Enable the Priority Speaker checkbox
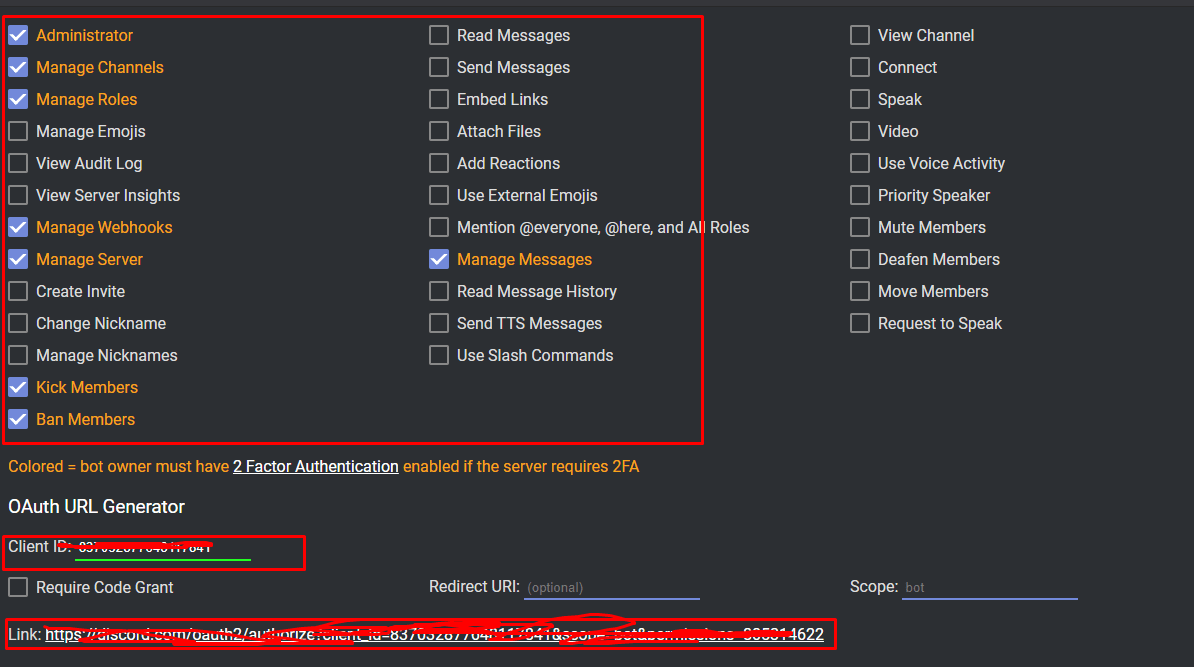Image resolution: width=1194 pixels, height=667 pixels. pos(860,195)
